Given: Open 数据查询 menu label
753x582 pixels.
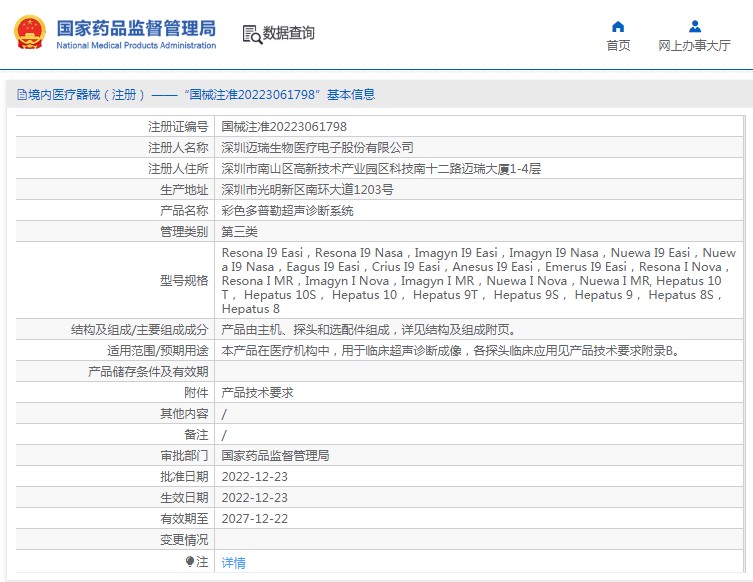Looking at the screenshot, I should [288, 33].
